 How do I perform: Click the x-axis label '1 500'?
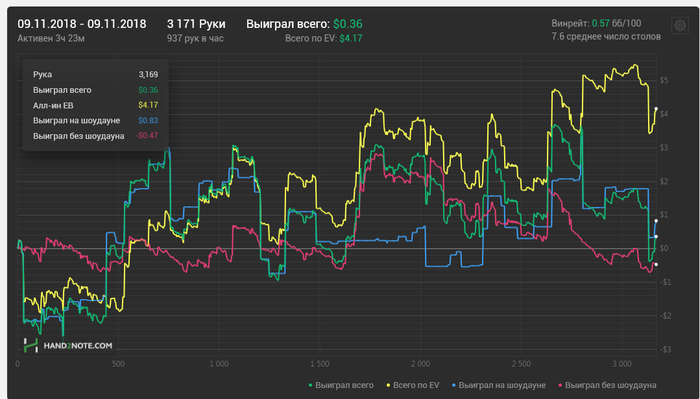click(320, 364)
